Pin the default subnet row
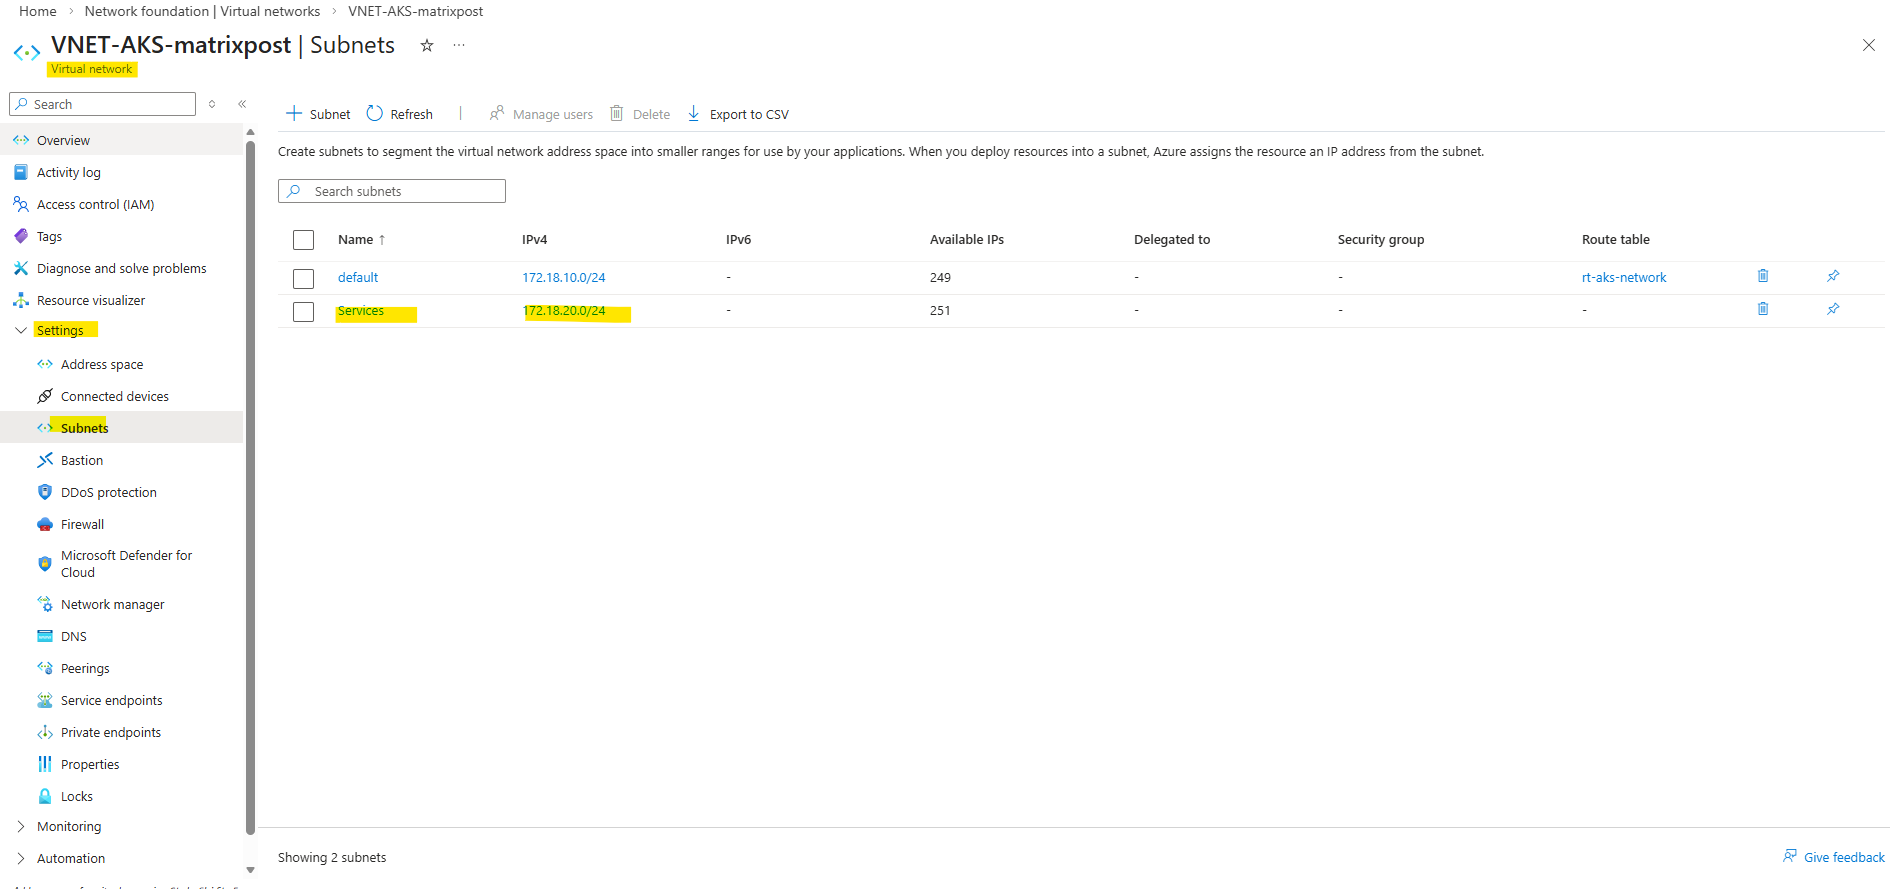Viewport: 1890px width, 889px height. pos(1833,276)
